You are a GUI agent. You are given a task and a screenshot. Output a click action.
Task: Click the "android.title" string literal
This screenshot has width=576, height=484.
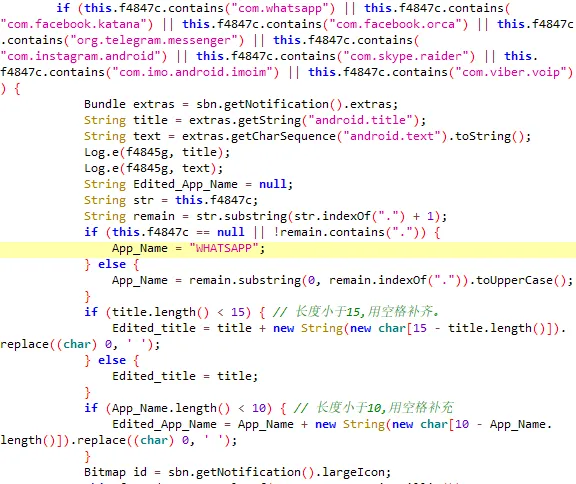[360, 120]
